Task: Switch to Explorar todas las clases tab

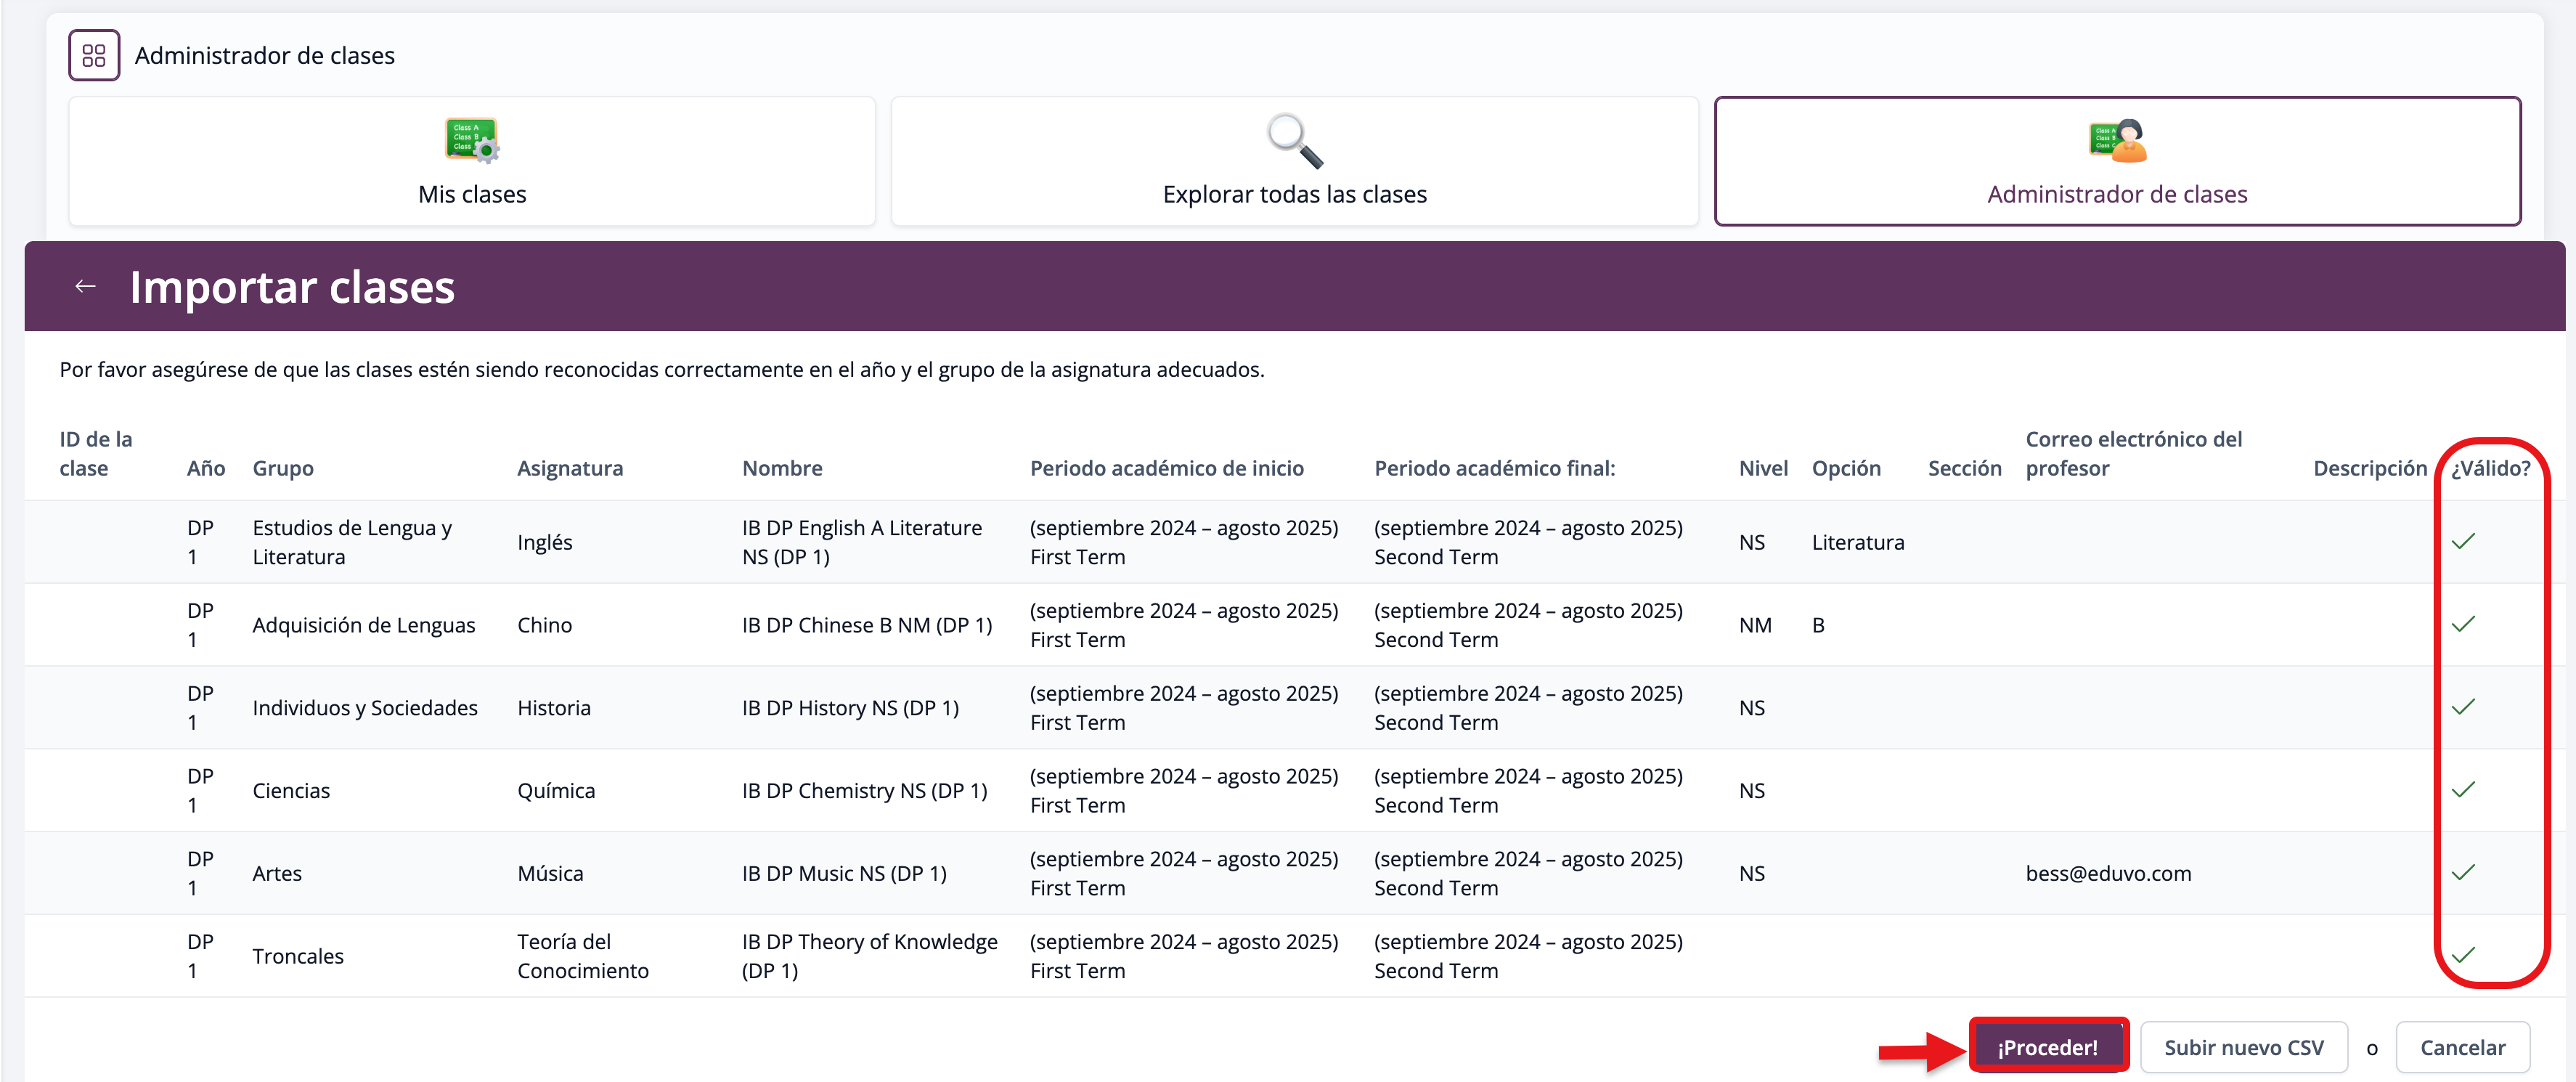Action: point(1294,194)
